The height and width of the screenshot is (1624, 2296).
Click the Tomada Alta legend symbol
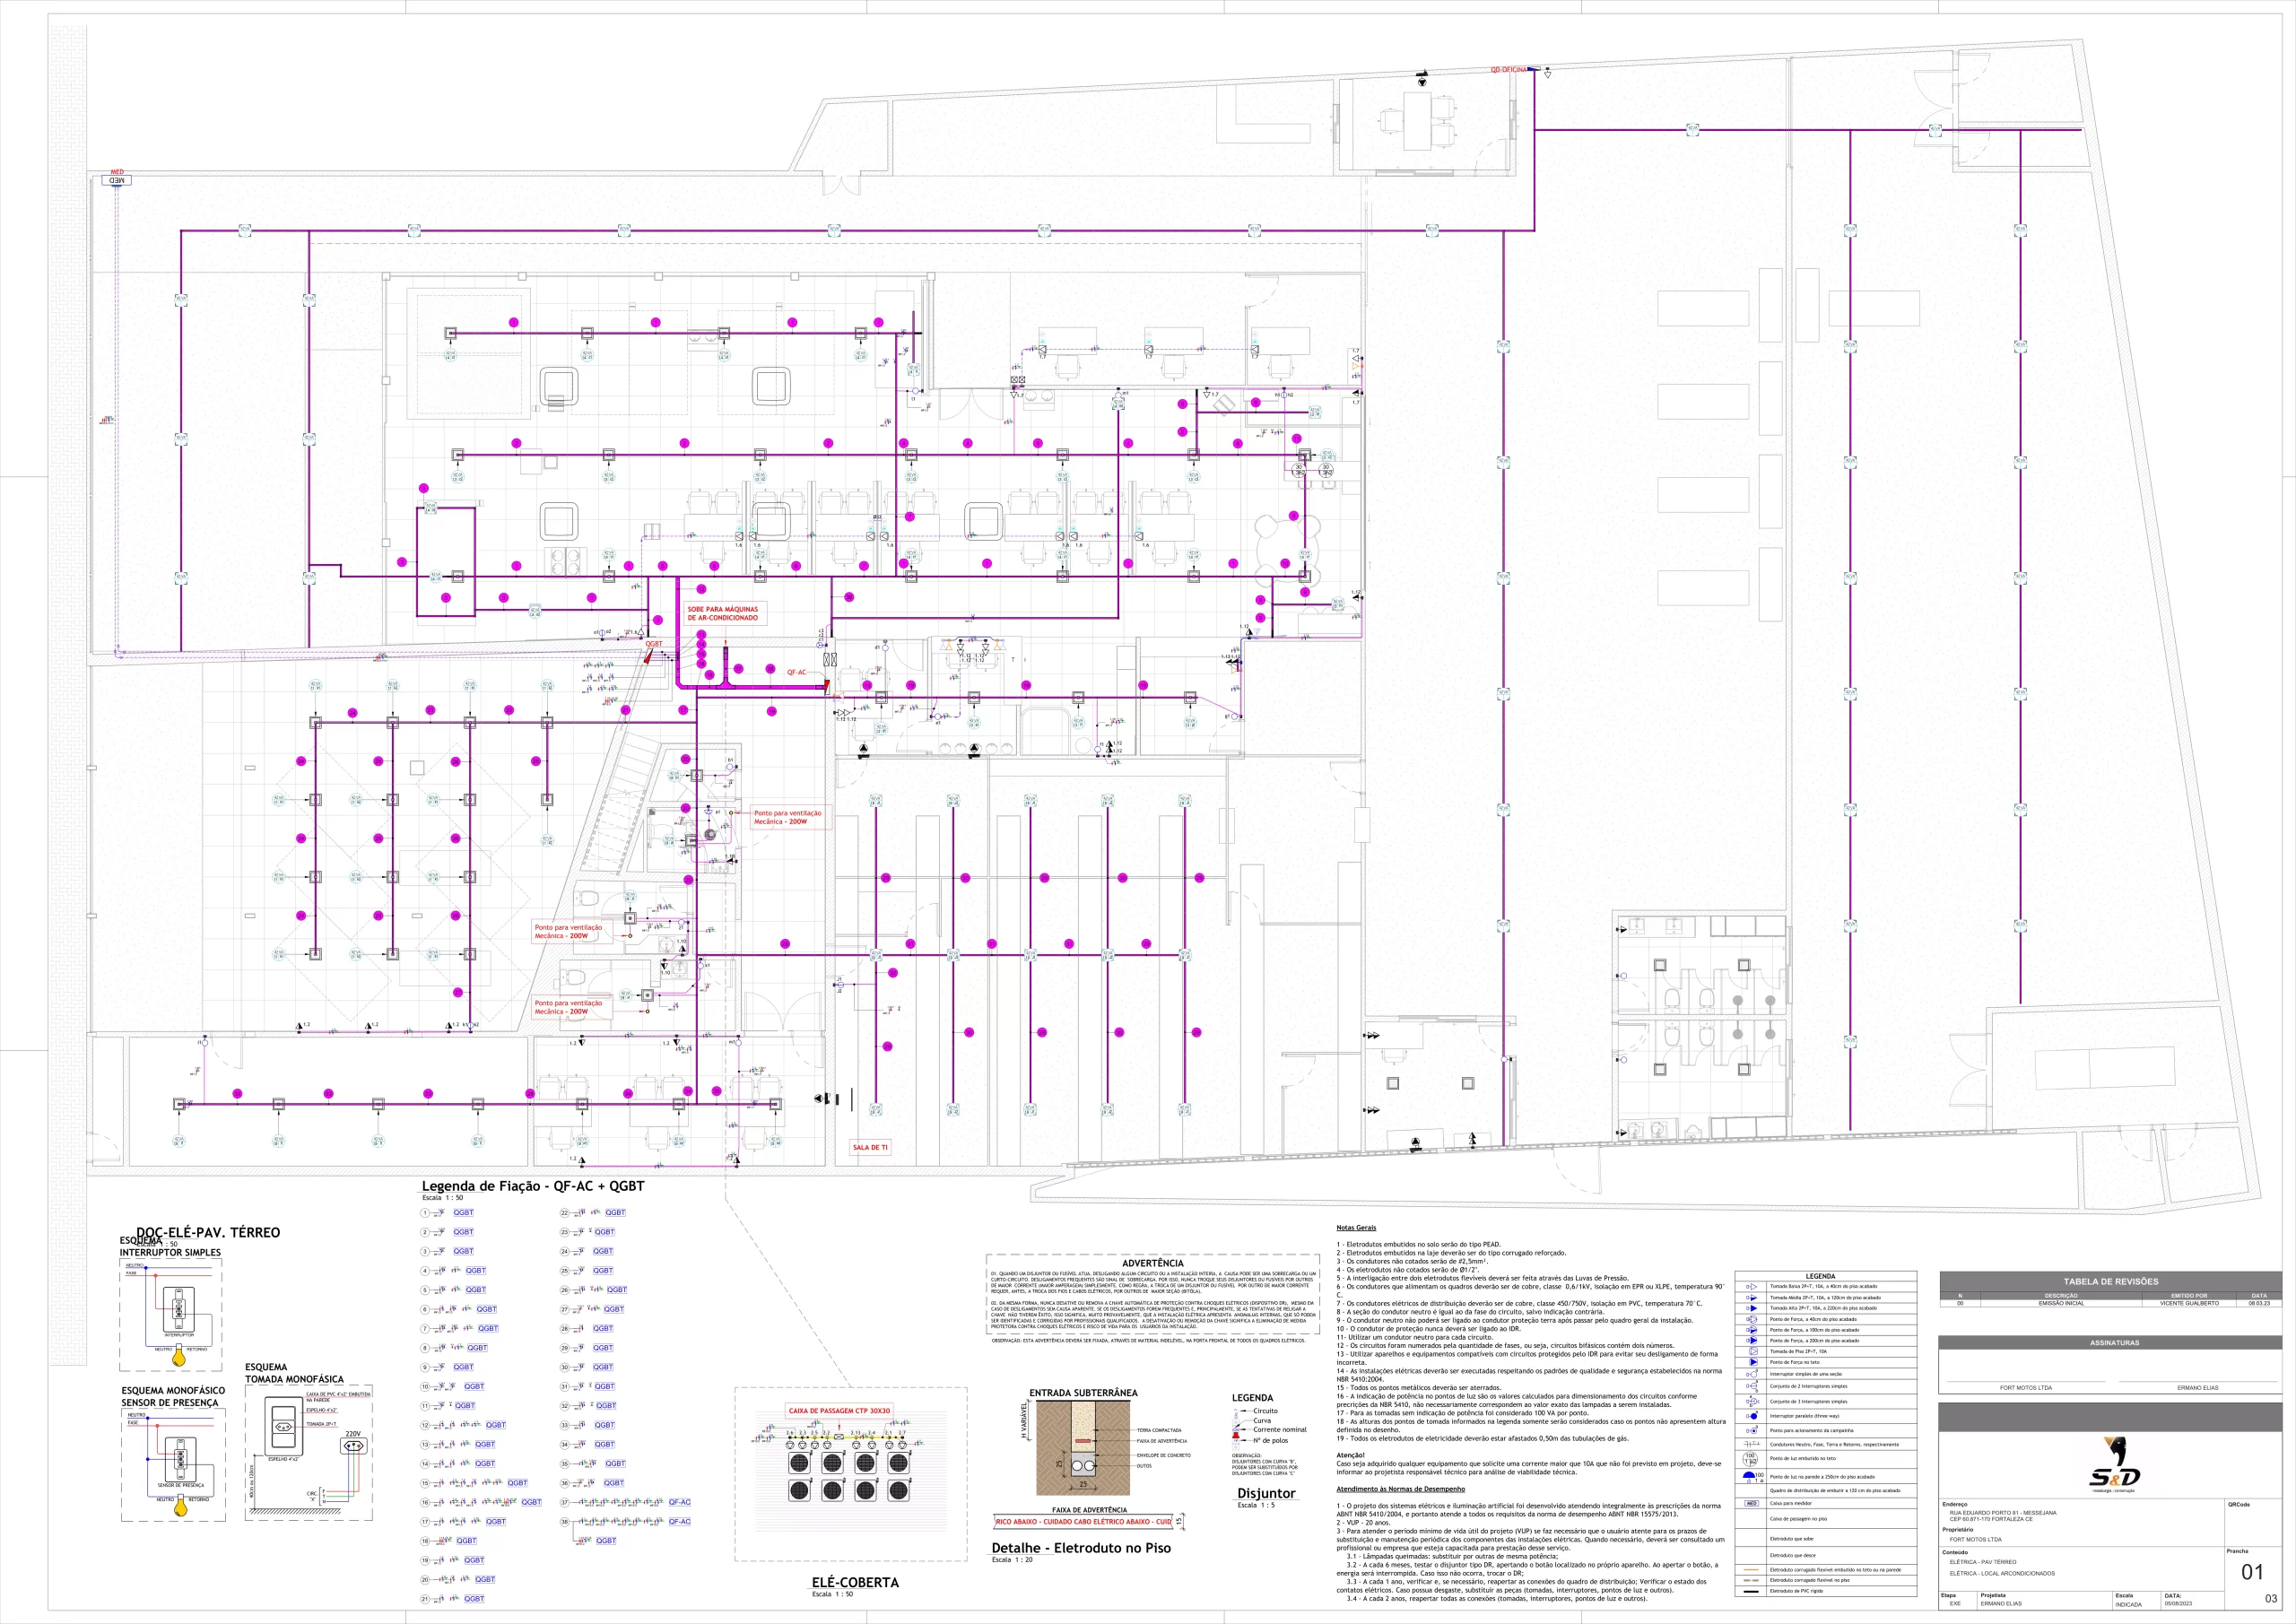coord(1751,1308)
